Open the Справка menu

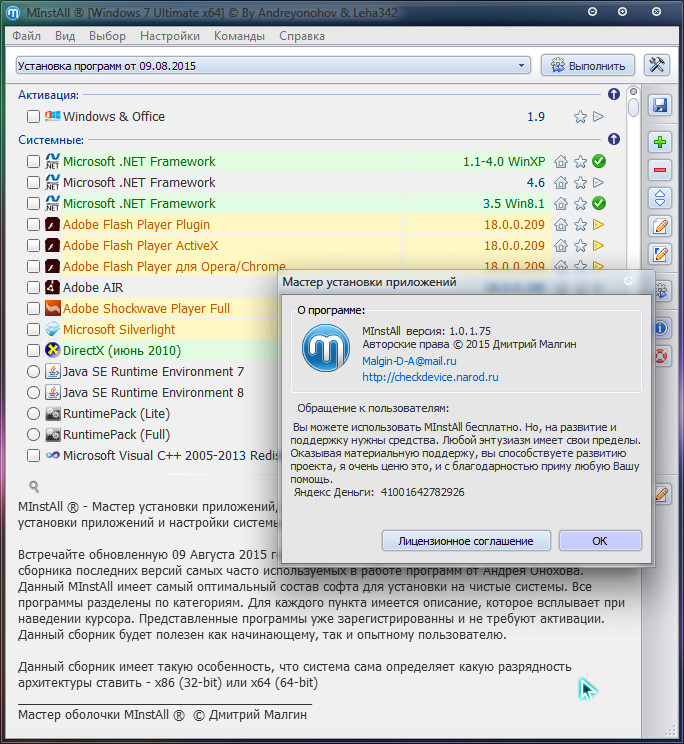302,36
